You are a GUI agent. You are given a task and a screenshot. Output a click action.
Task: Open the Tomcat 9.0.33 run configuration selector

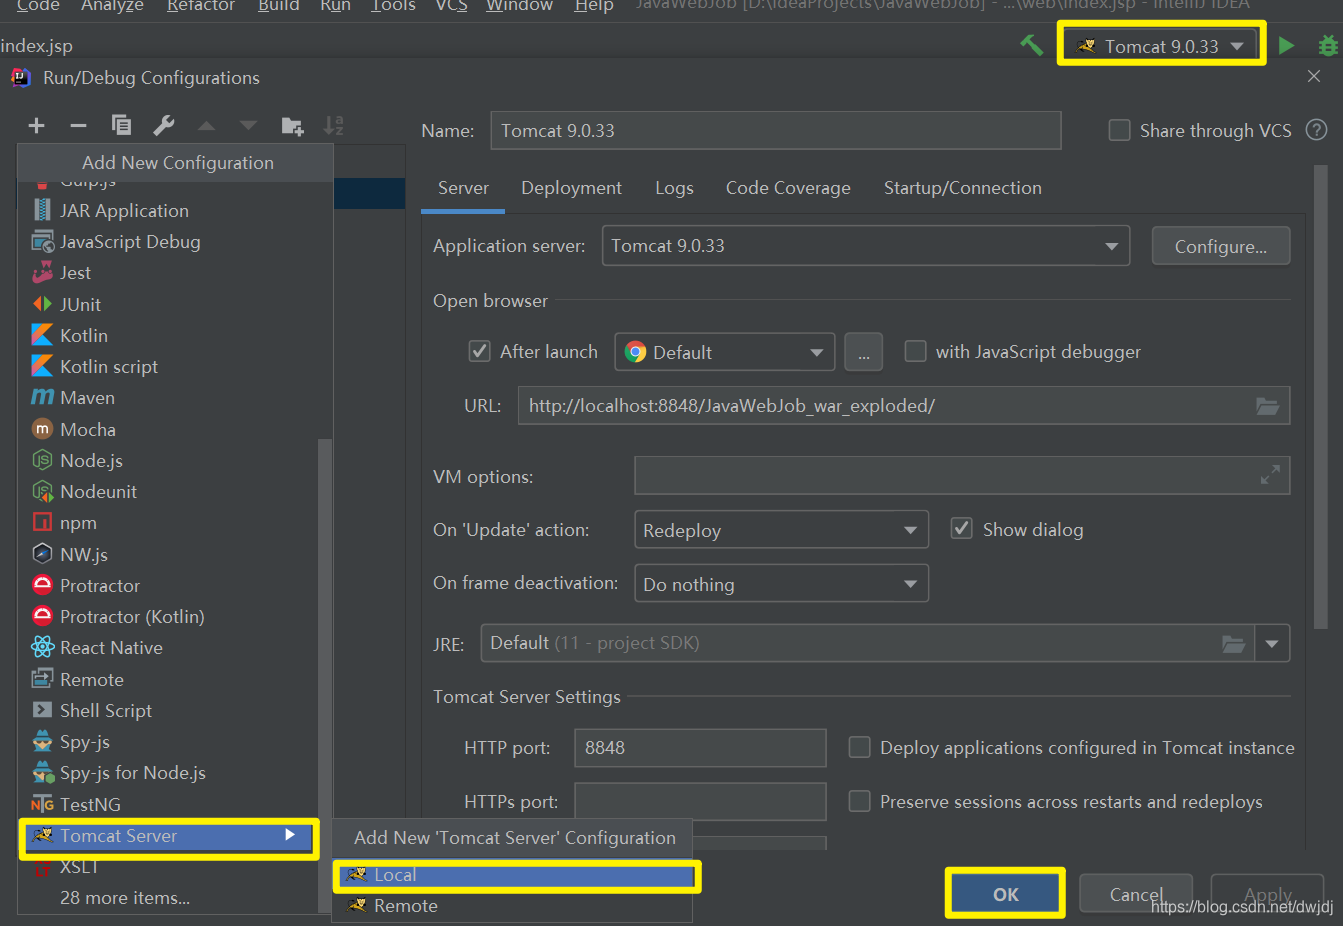point(1162,46)
